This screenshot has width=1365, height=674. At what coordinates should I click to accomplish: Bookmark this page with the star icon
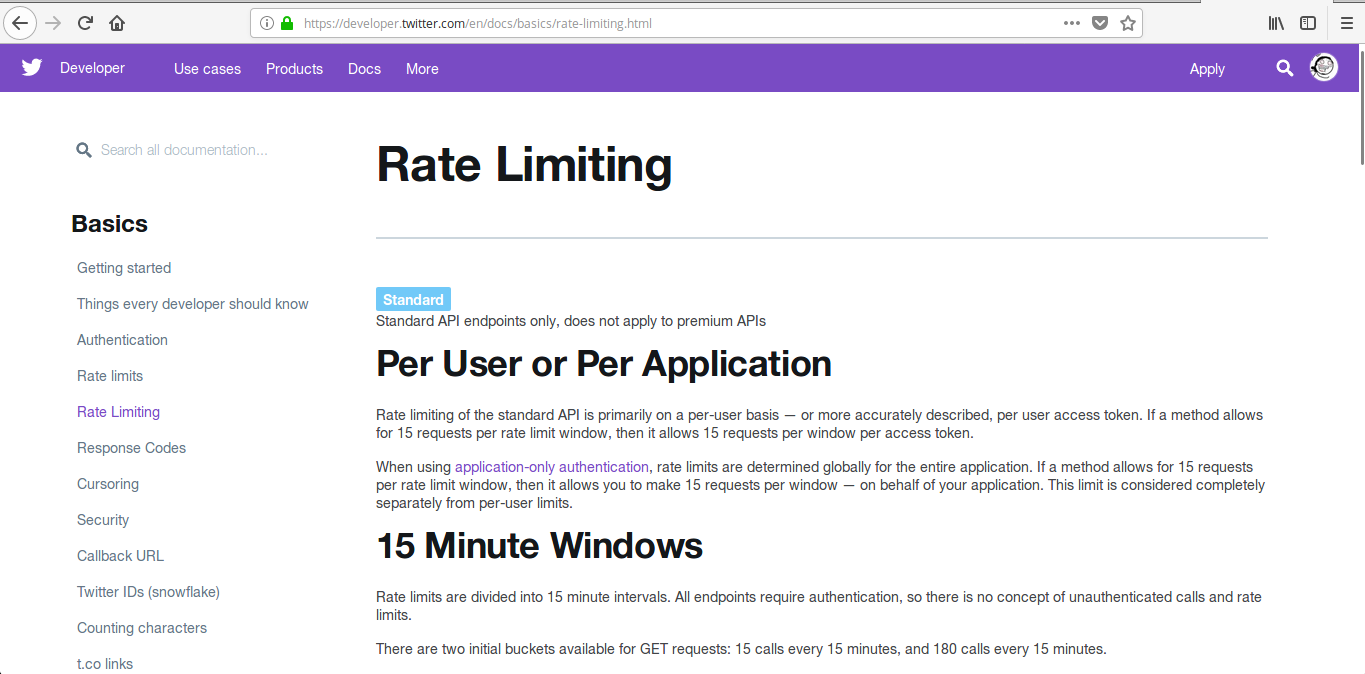coord(1128,23)
